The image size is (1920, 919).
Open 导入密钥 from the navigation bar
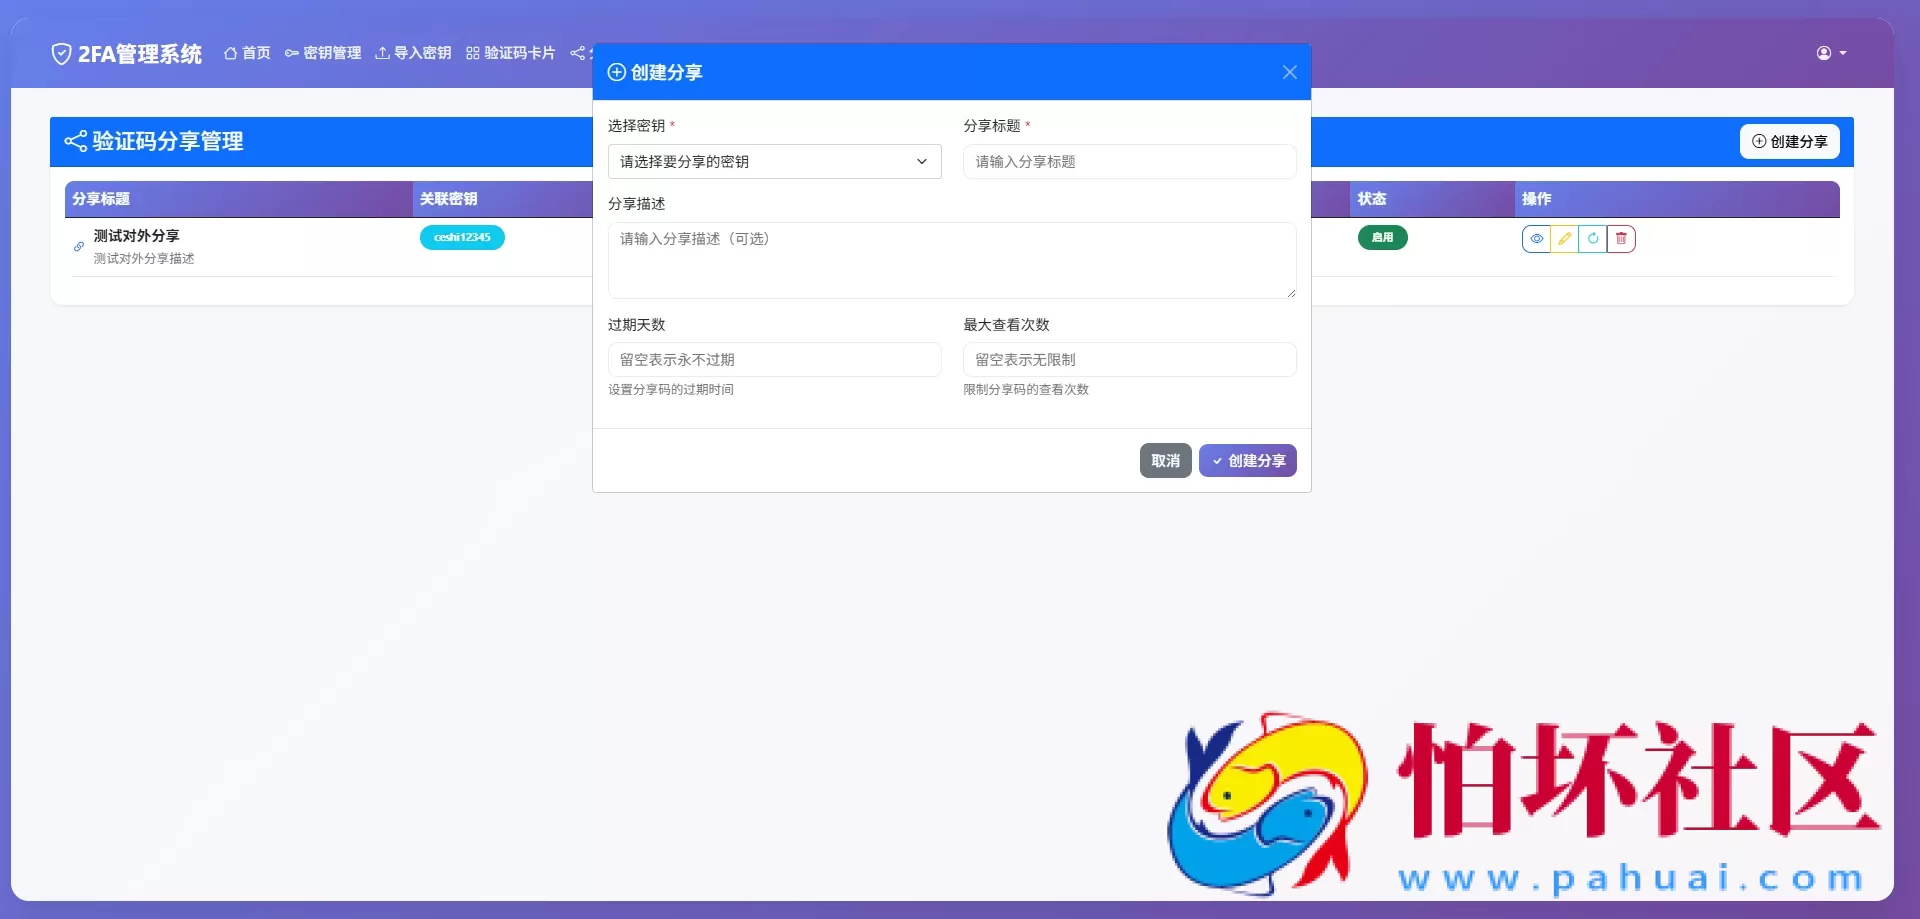(413, 53)
